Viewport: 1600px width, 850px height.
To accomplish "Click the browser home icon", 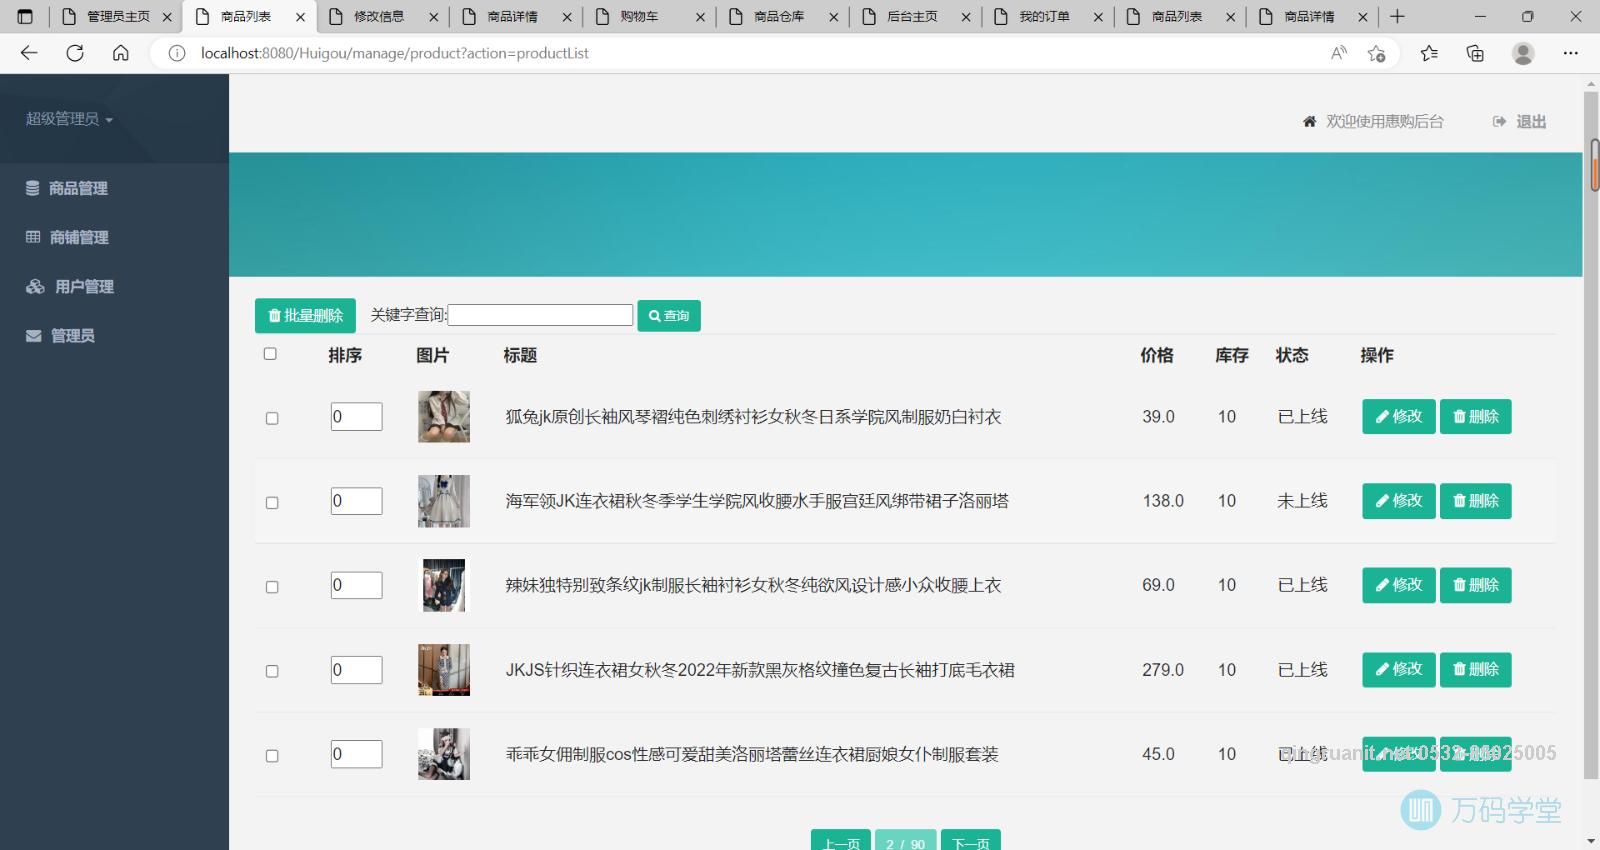I will click(x=120, y=53).
